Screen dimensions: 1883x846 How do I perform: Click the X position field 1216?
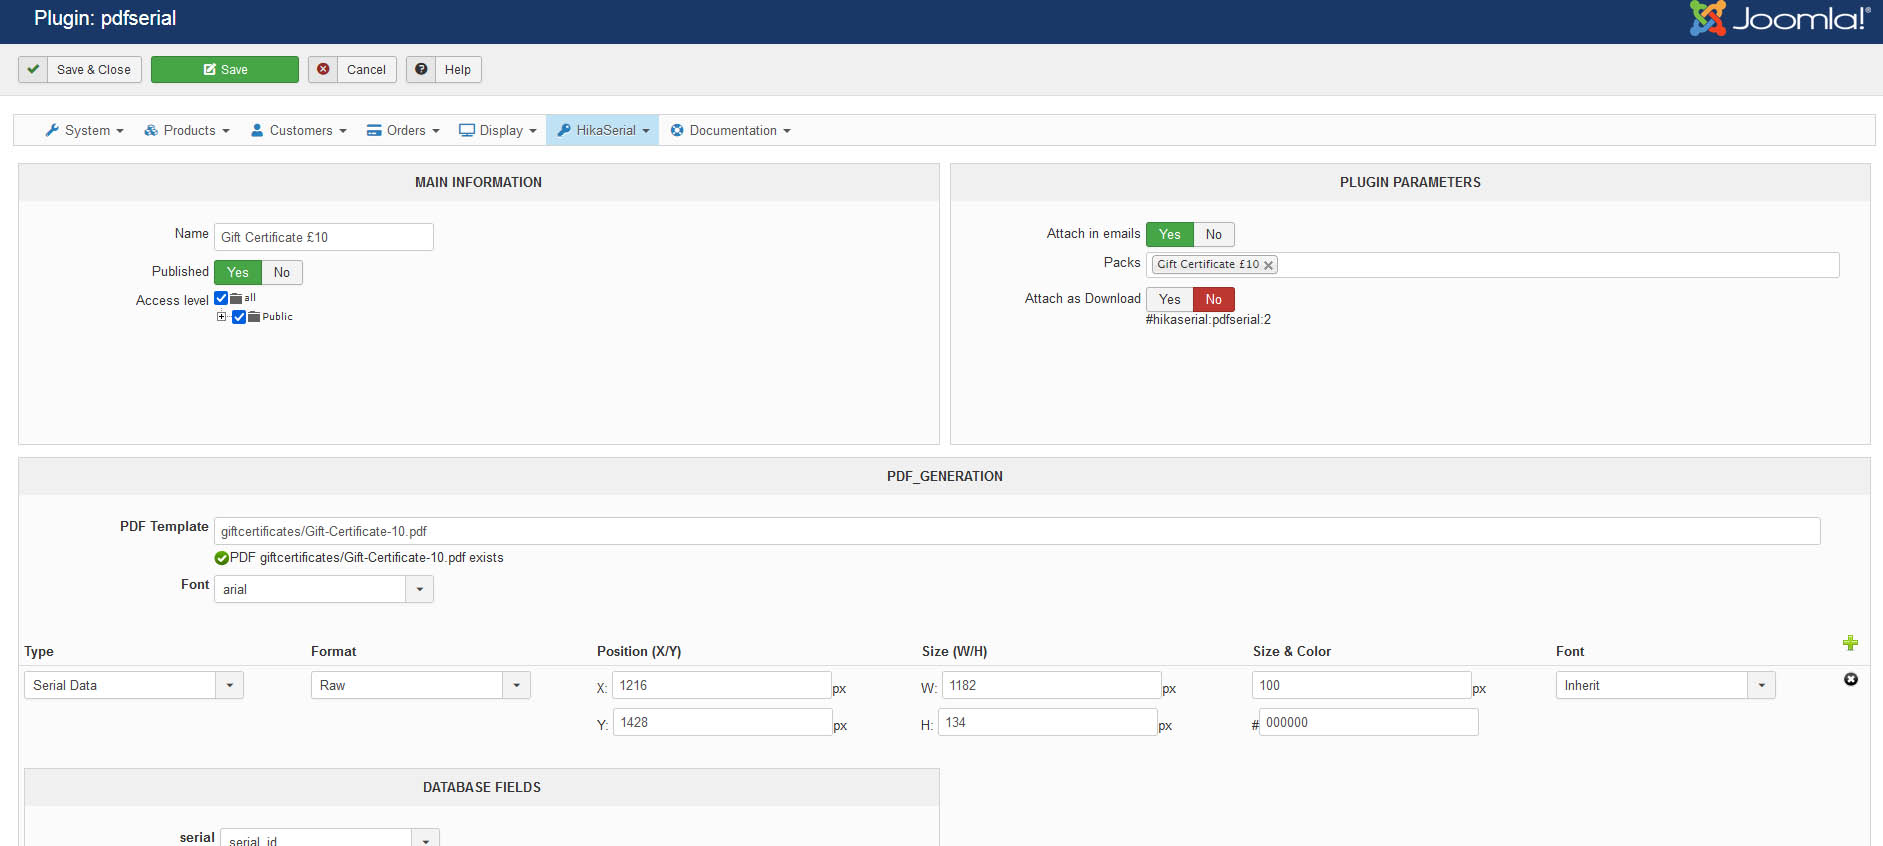(722, 685)
